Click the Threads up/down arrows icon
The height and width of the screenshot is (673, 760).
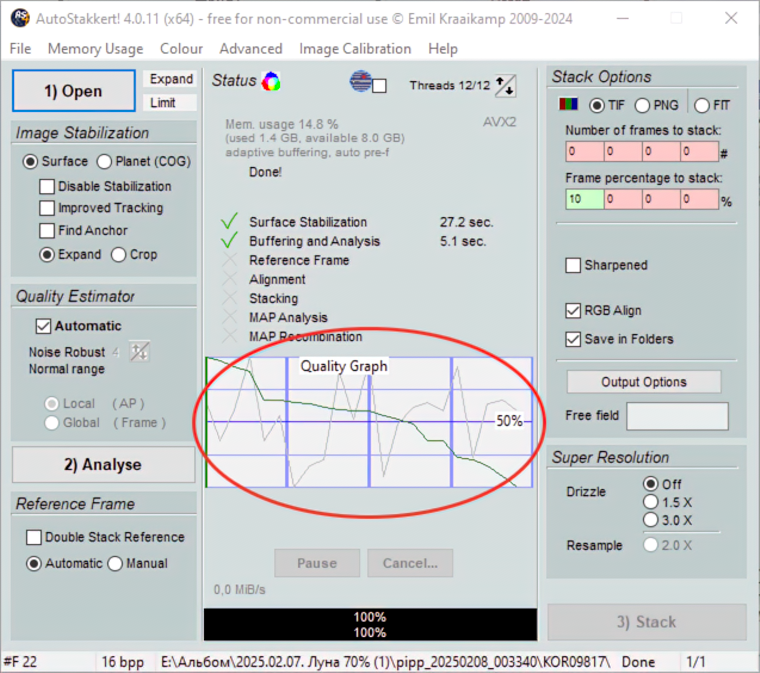(505, 86)
